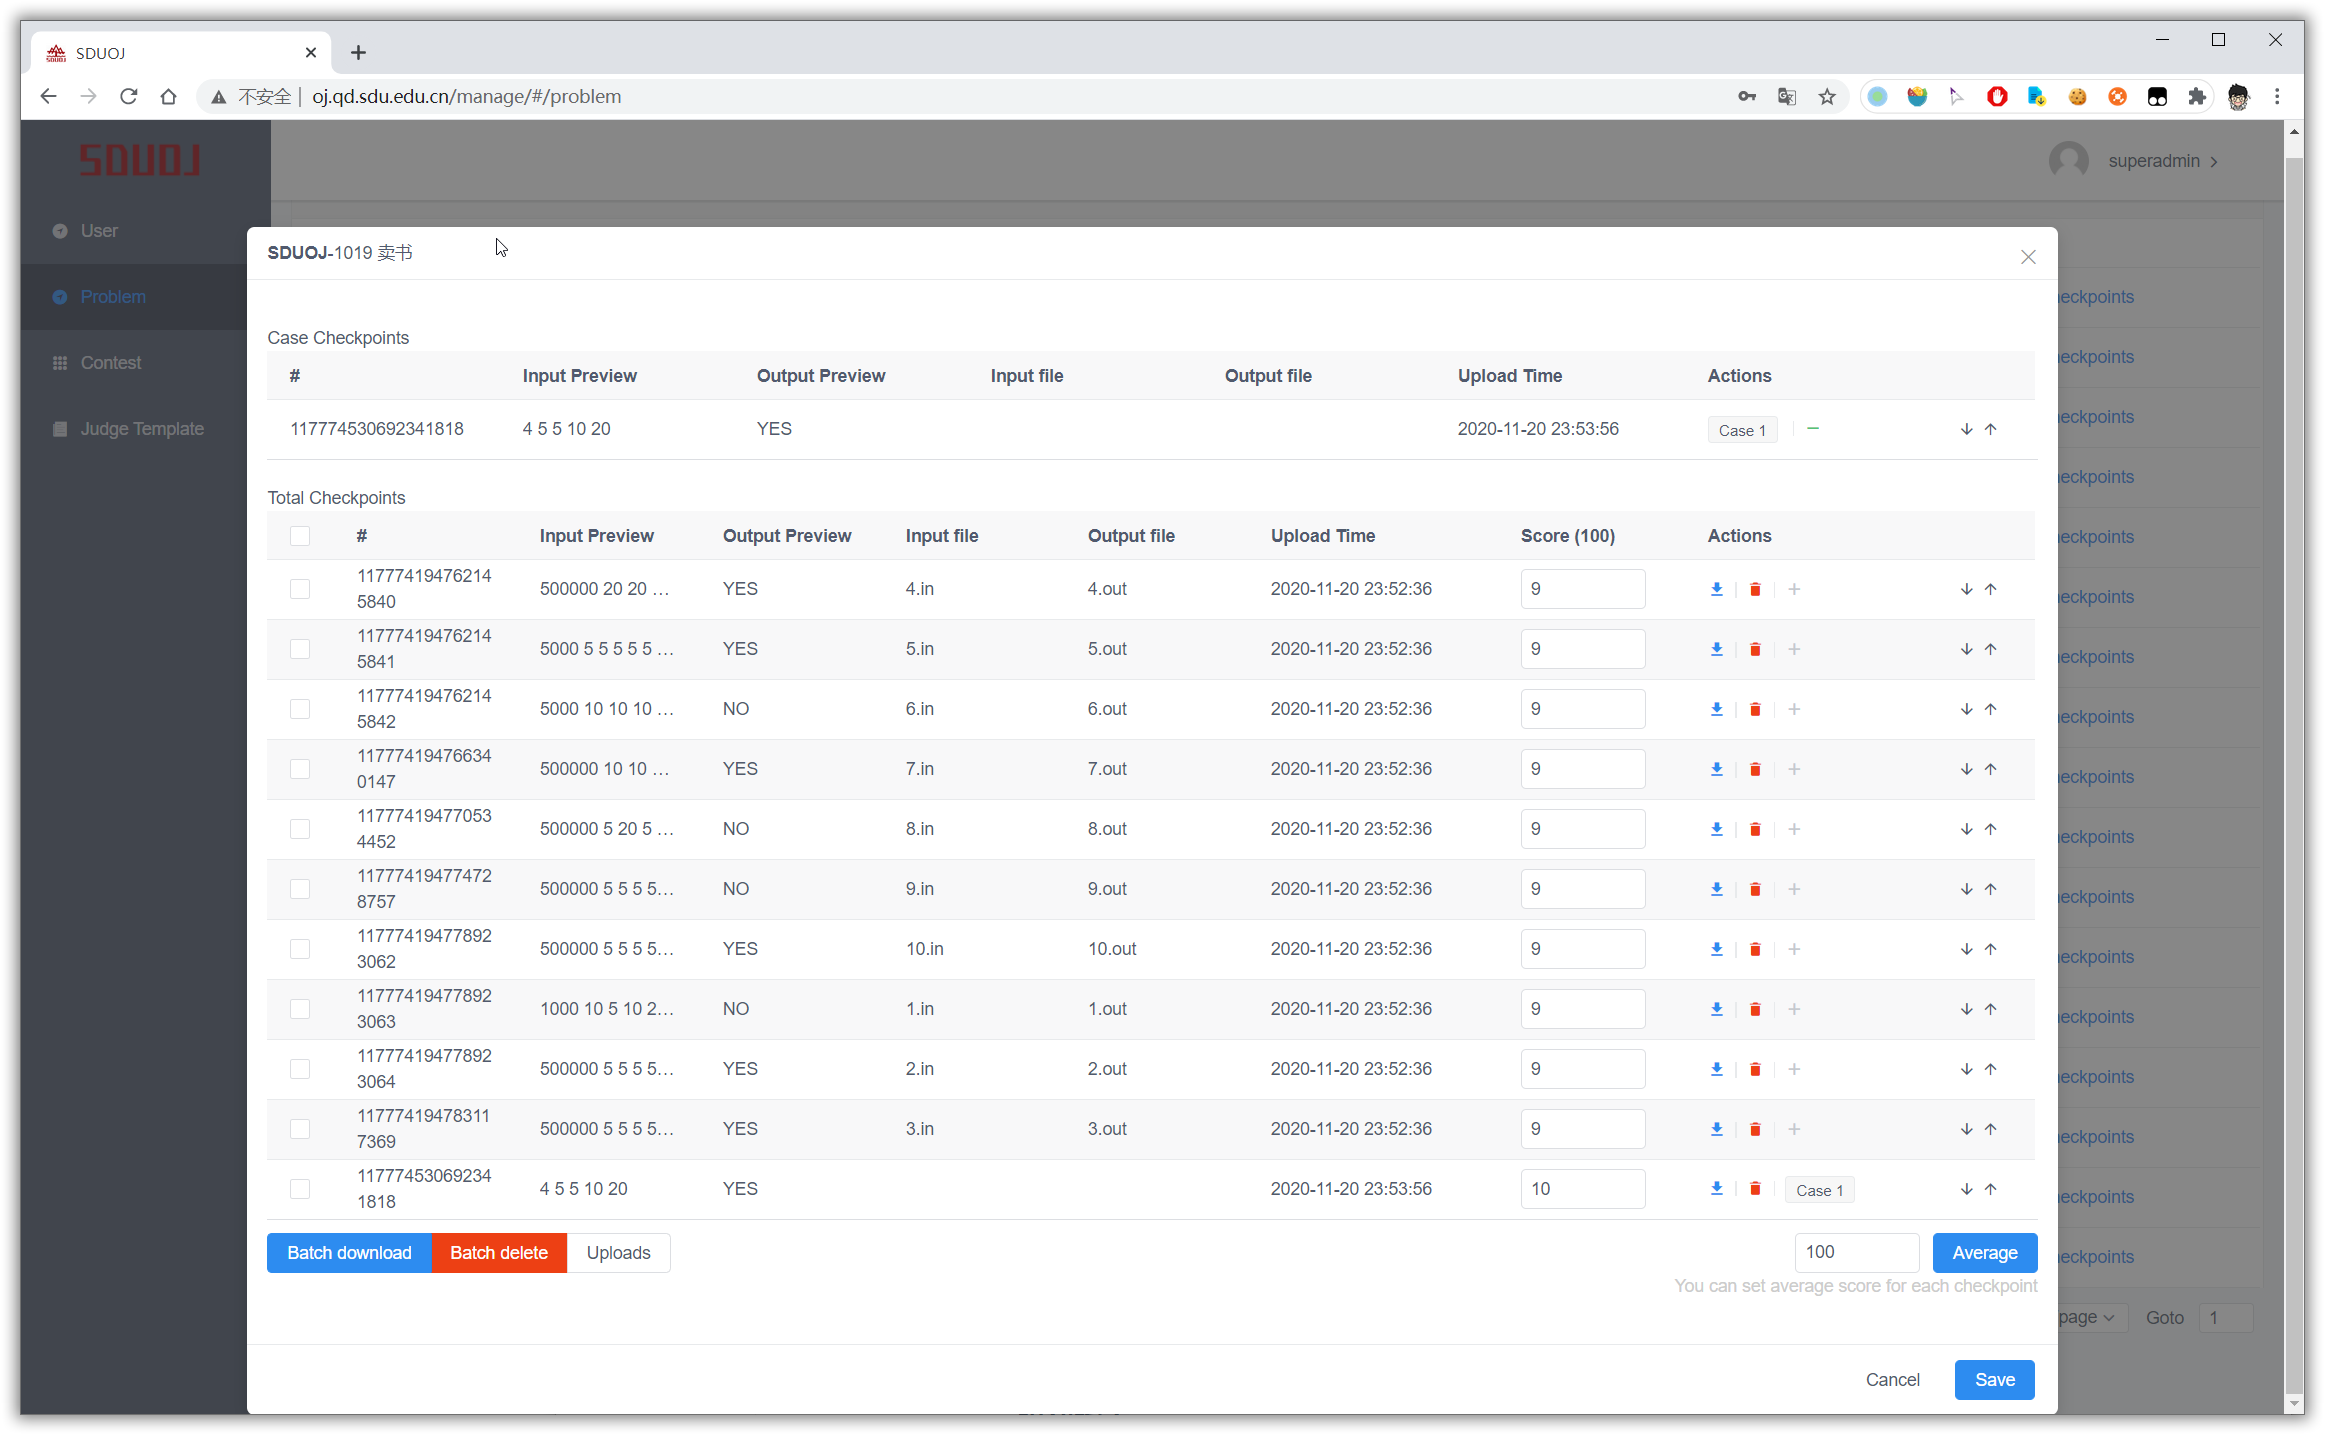
Task: Close the SDUOJ-1019 dialog with X
Action: (2028, 257)
